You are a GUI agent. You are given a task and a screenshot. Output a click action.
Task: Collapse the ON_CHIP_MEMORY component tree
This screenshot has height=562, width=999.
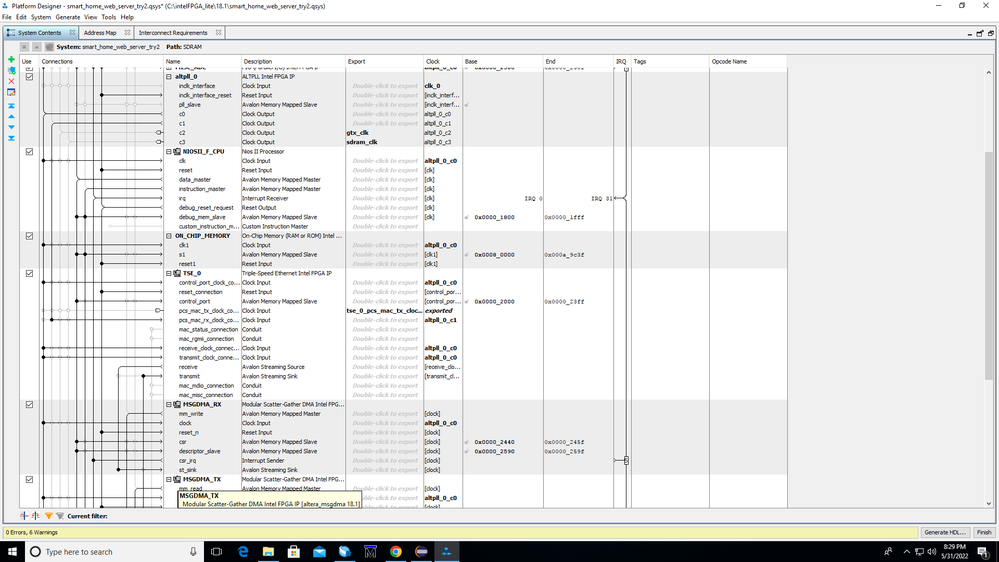pyautogui.click(x=169, y=236)
